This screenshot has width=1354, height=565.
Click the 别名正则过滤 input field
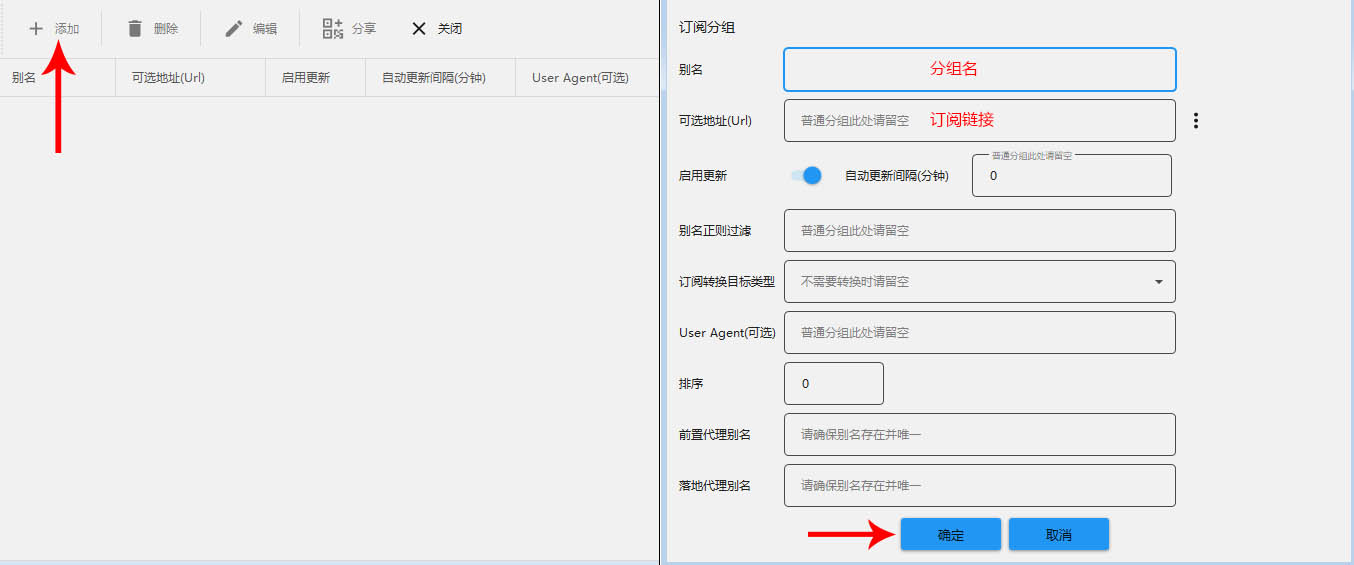pos(979,231)
